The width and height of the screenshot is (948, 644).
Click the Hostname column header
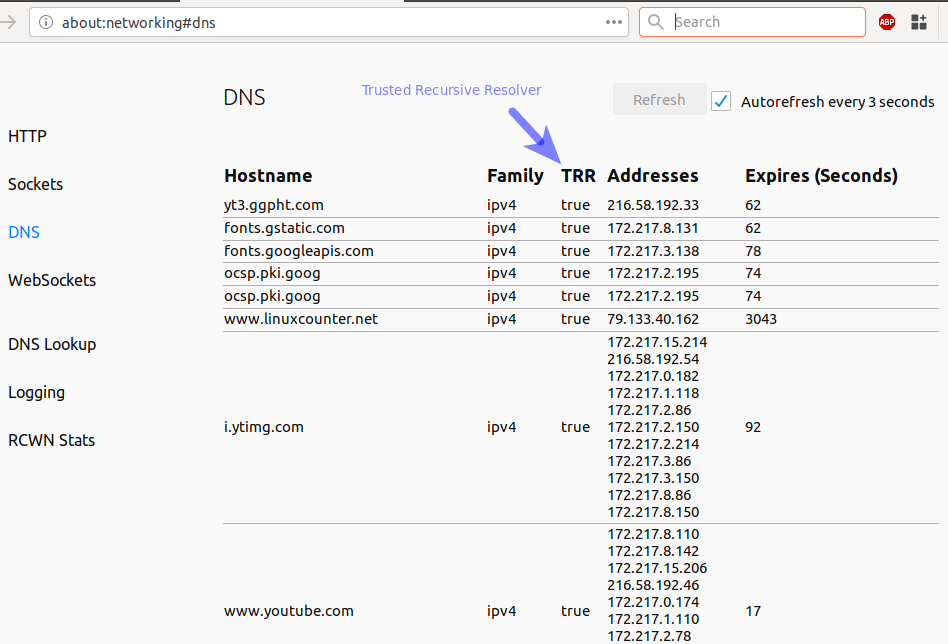coord(268,176)
